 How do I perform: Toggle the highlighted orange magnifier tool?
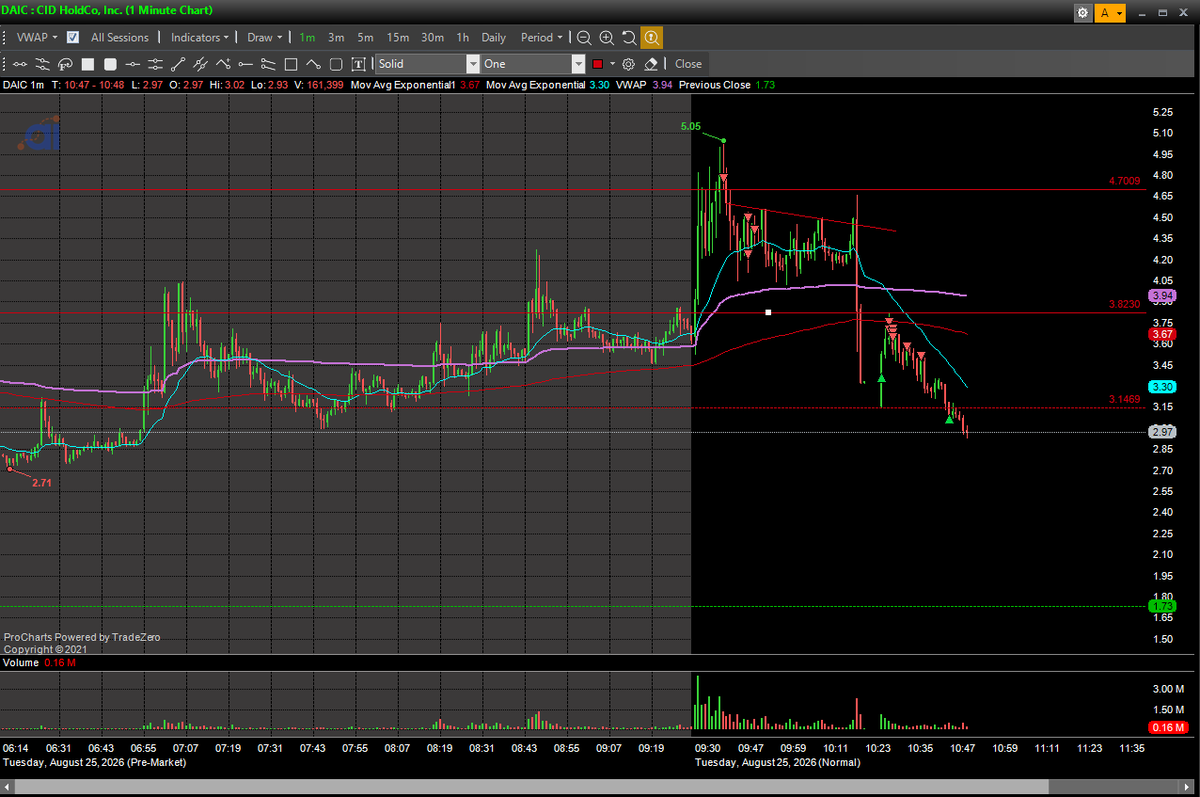(651, 37)
